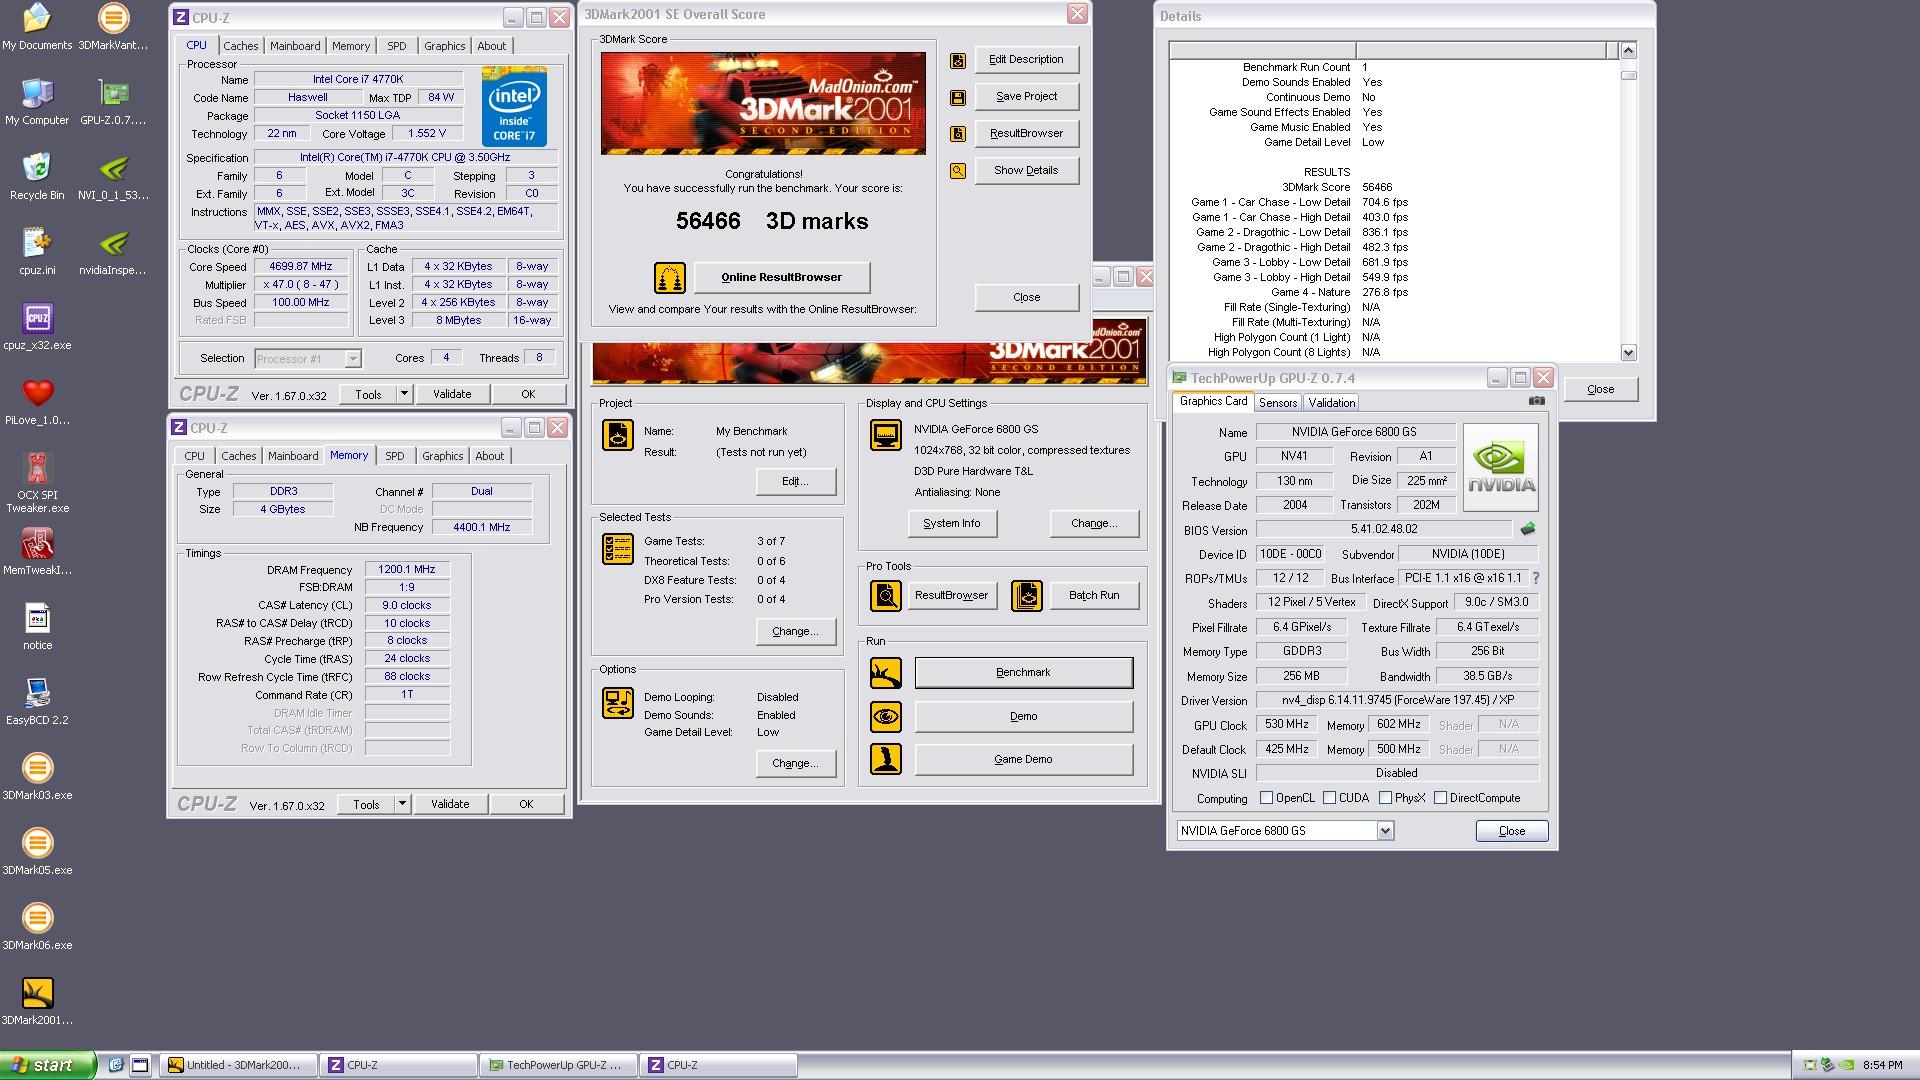The width and height of the screenshot is (1920, 1080).
Task: Click the Benchmark run button
Action: (x=1023, y=673)
